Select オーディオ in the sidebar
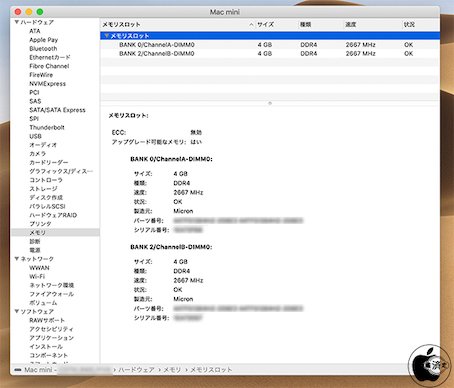Image resolution: width=454 pixels, height=388 pixels. (x=43, y=145)
